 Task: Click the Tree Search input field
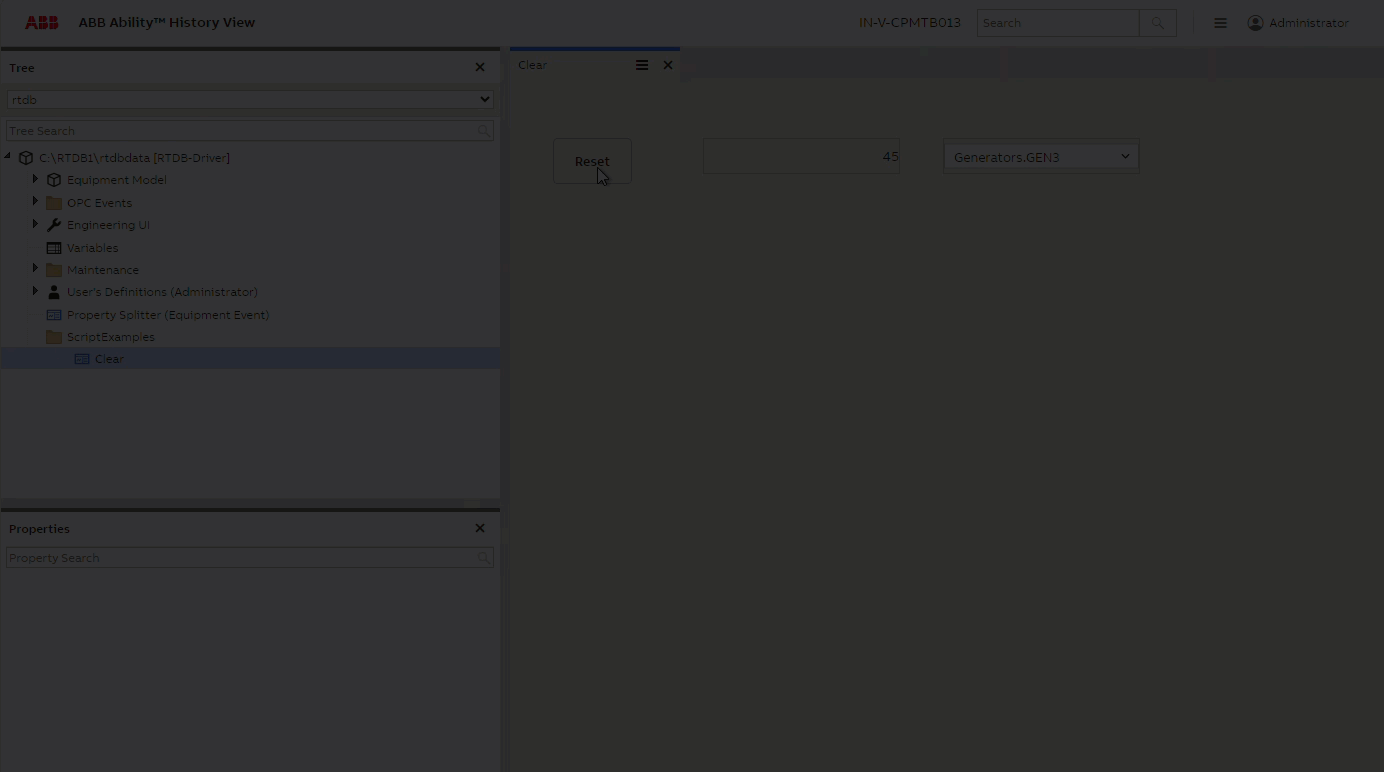[x=241, y=131]
